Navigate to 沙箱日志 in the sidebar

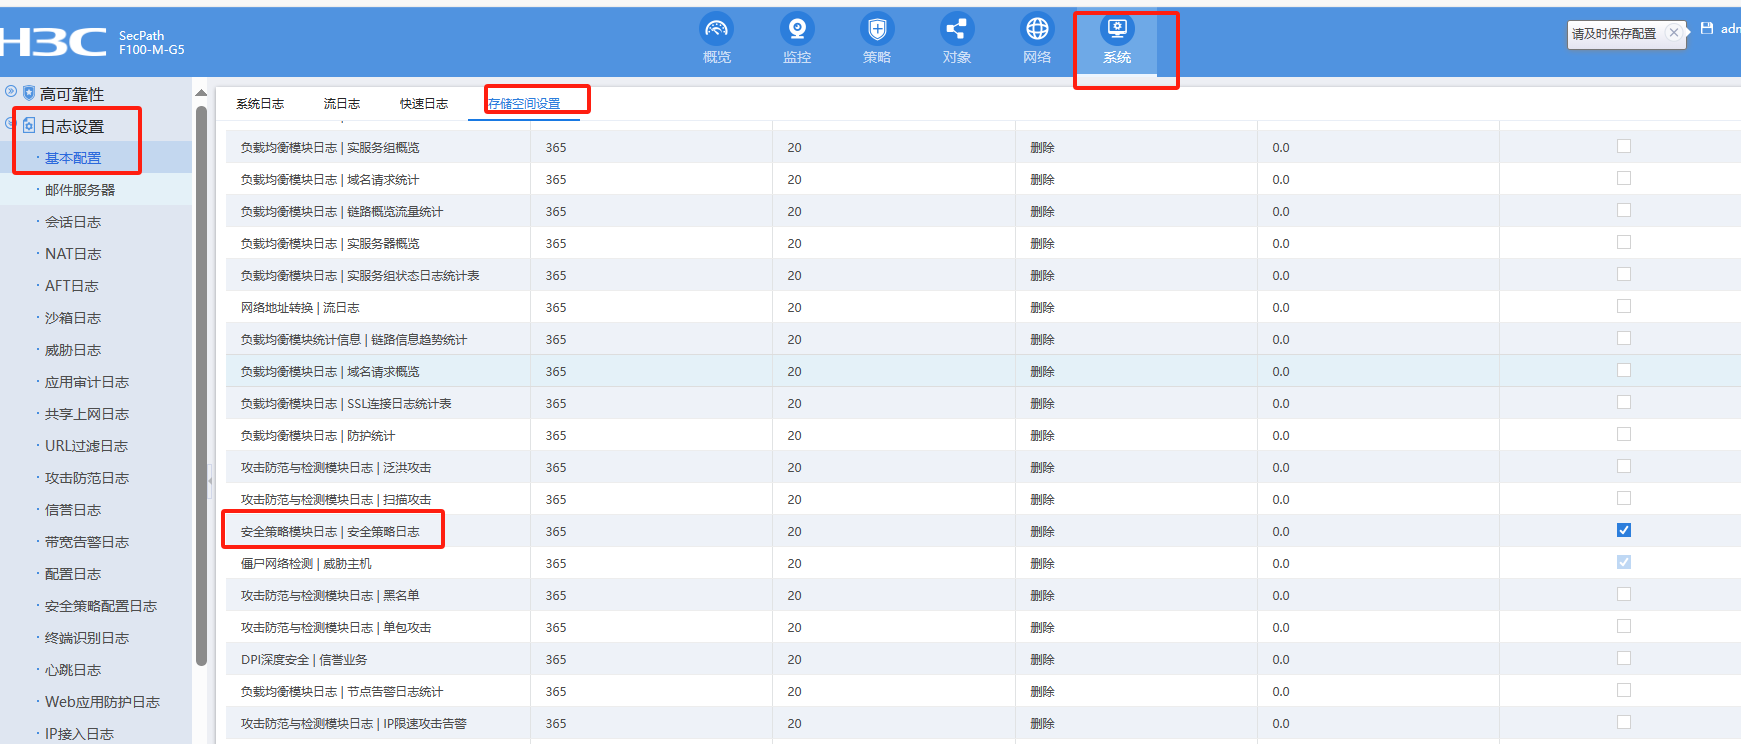(73, 318)
